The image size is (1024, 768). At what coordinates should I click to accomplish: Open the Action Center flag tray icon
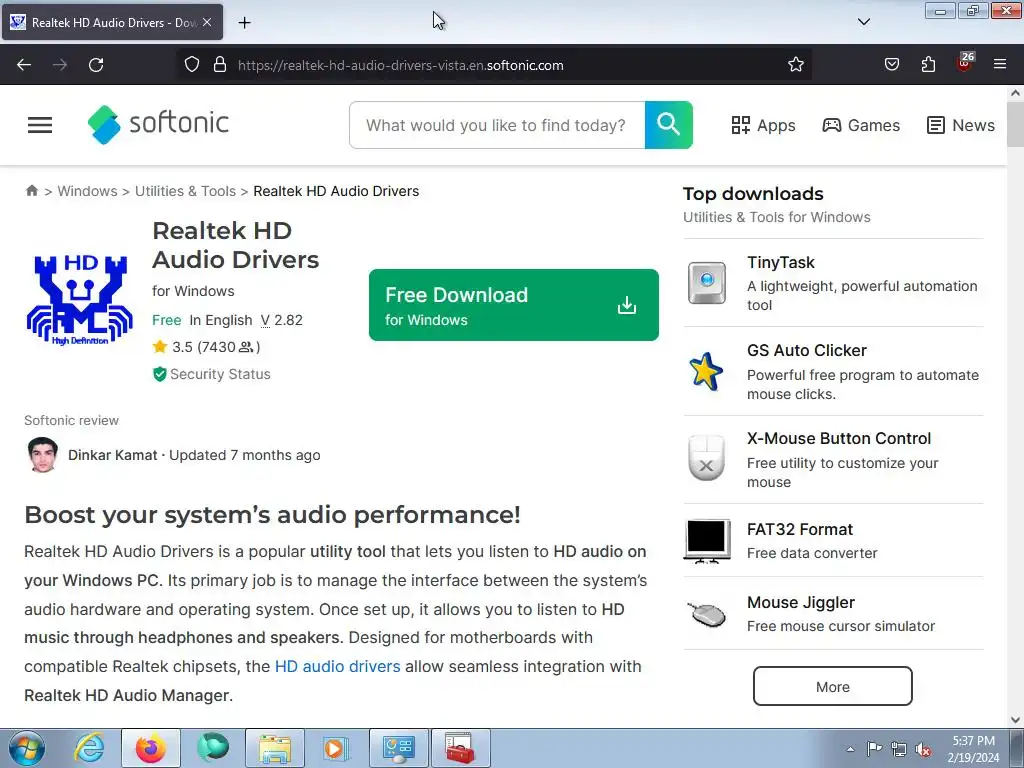point(874,749)
